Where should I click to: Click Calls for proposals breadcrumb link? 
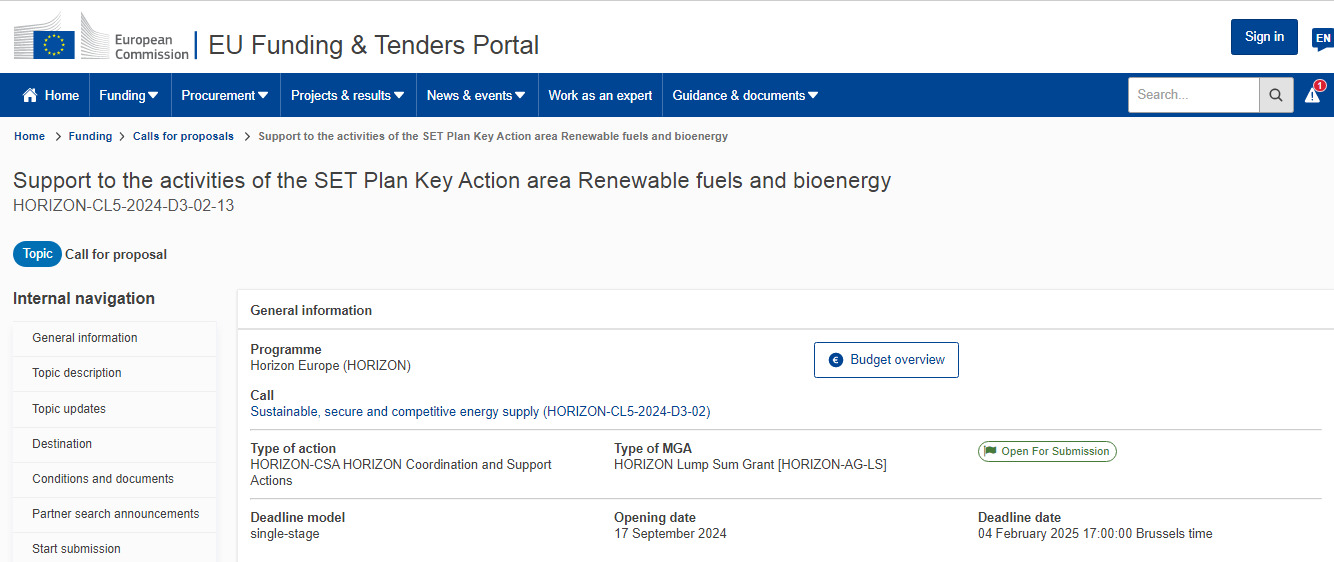[x=183, y=136]
